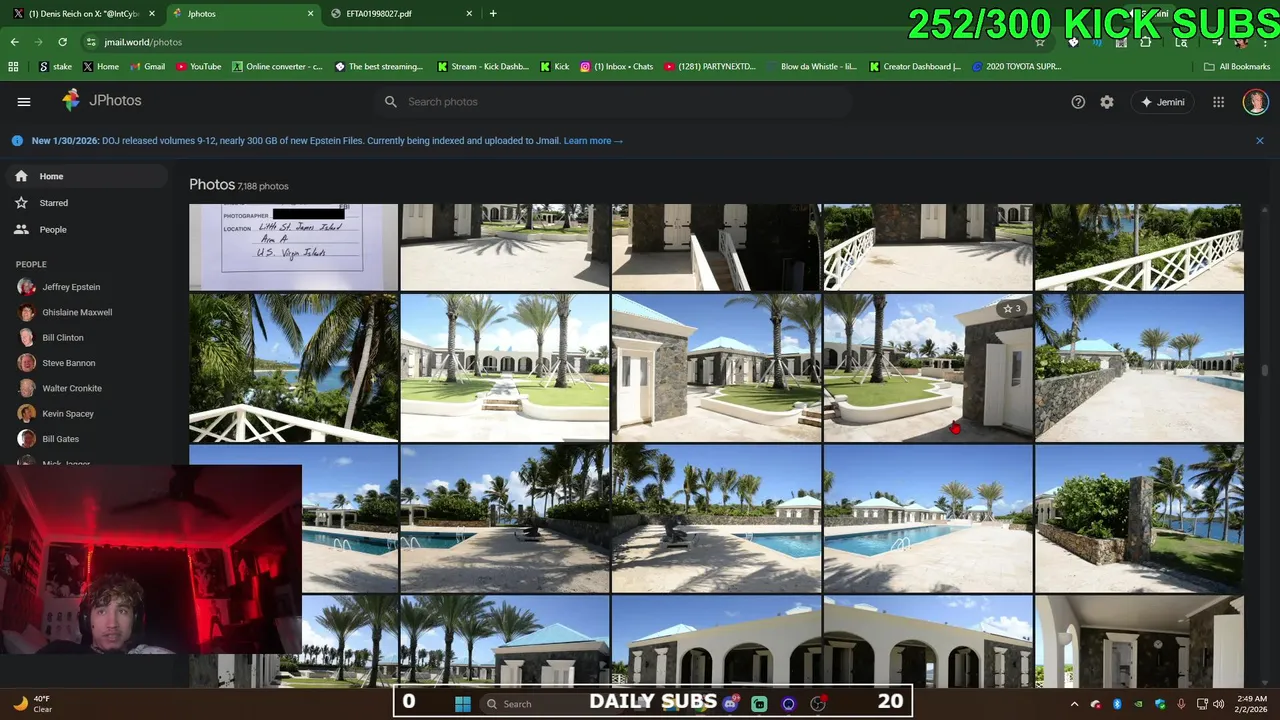The height and width of the screenshot is (720, 1280).
Task: Close the Jphotos browser tab
Action: point(310,14)
